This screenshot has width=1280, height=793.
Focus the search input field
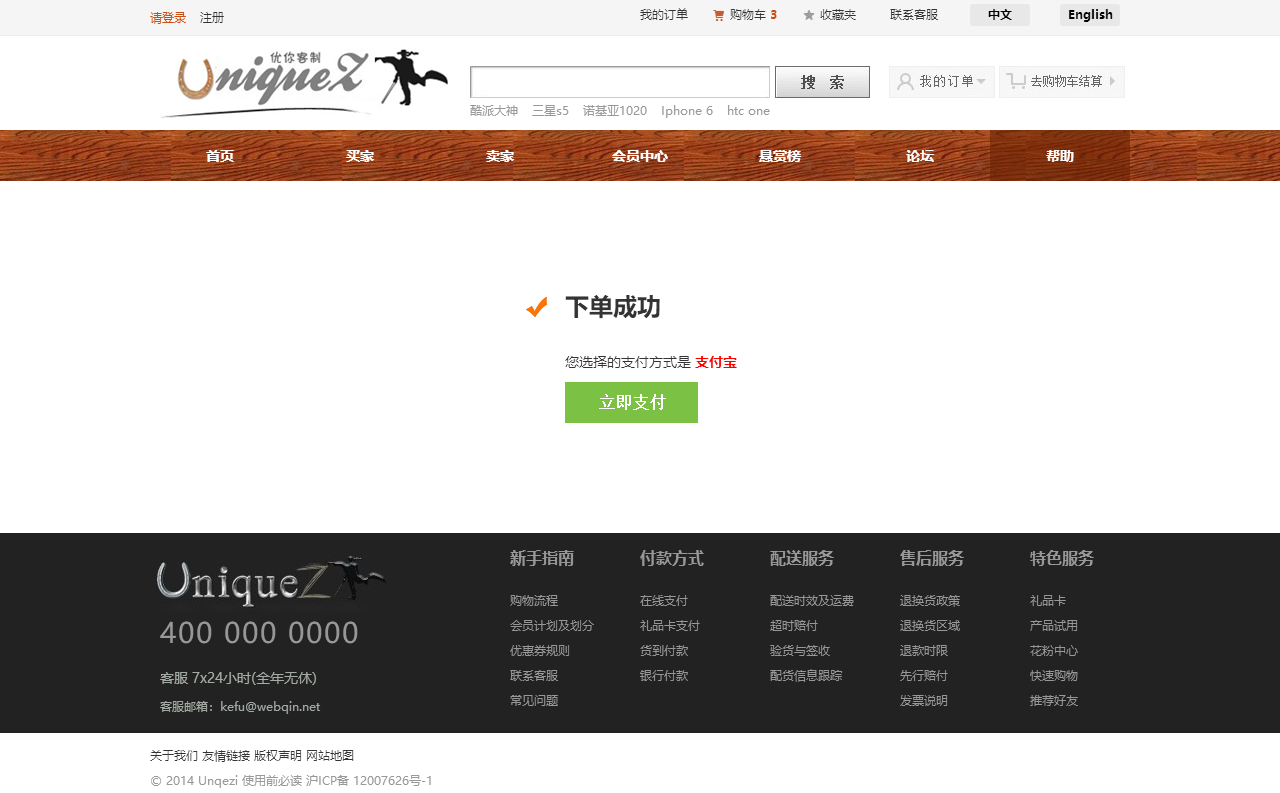[x=620, y=82]
